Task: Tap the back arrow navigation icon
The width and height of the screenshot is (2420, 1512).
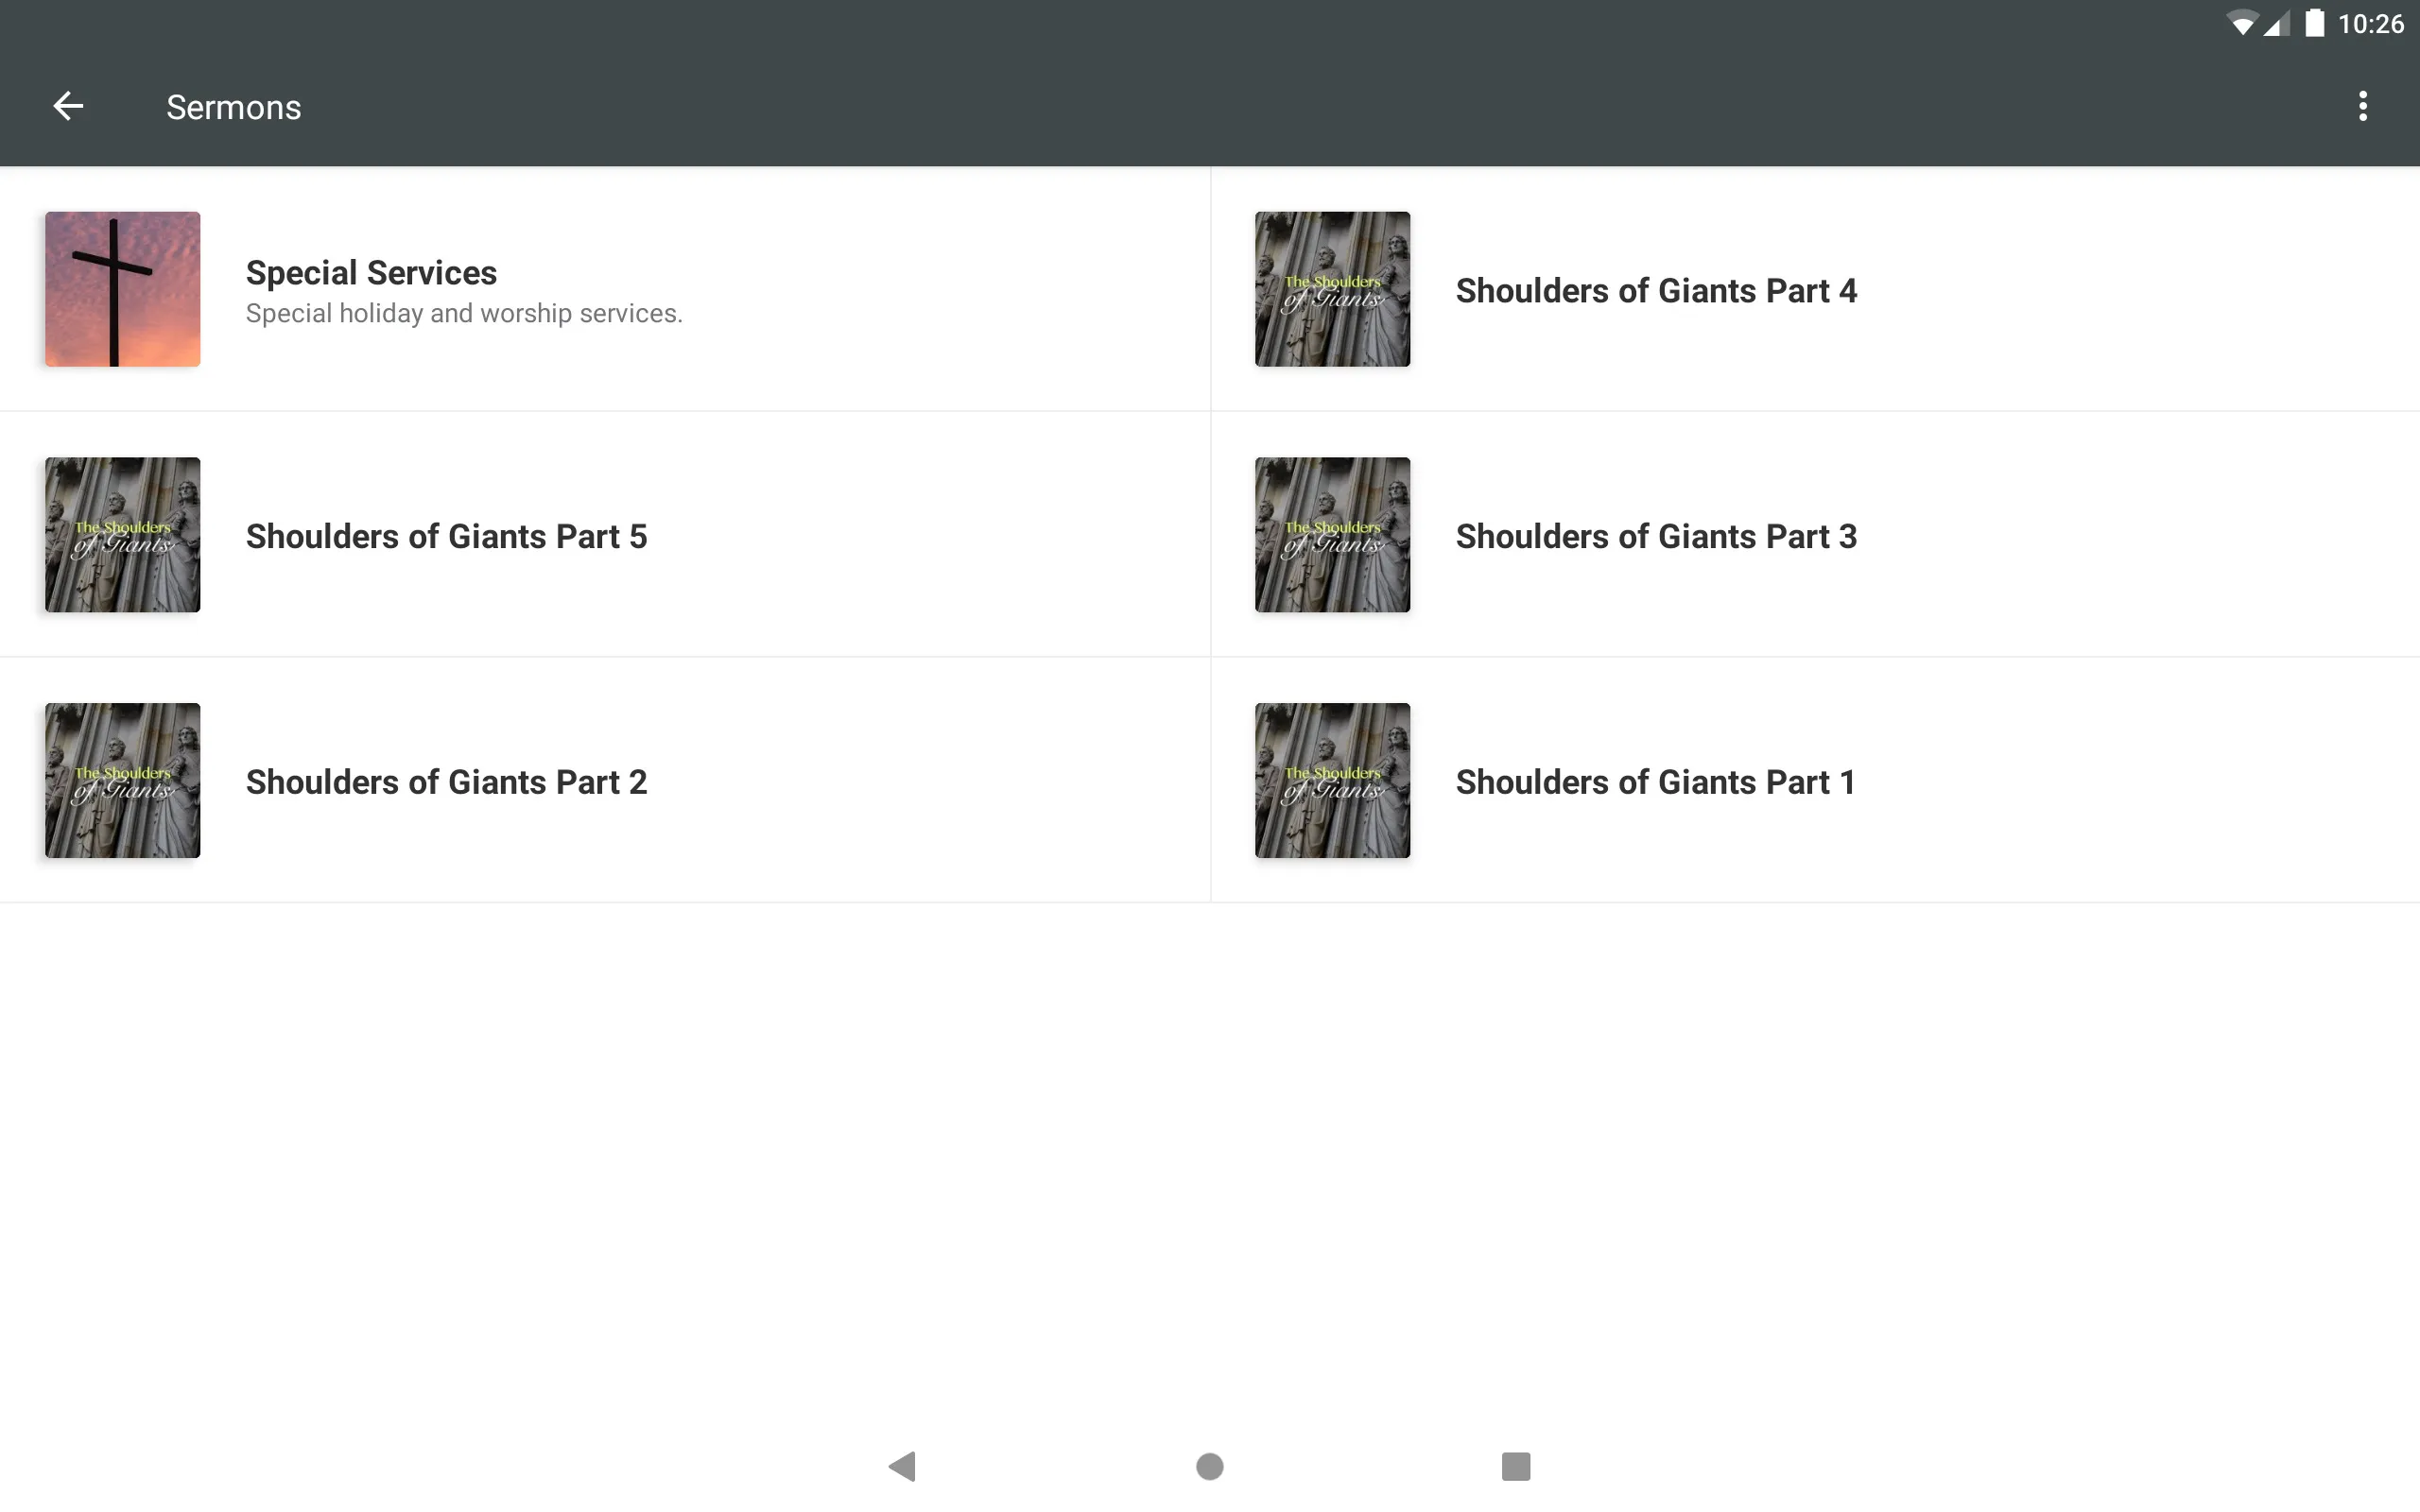Action: 66,106
